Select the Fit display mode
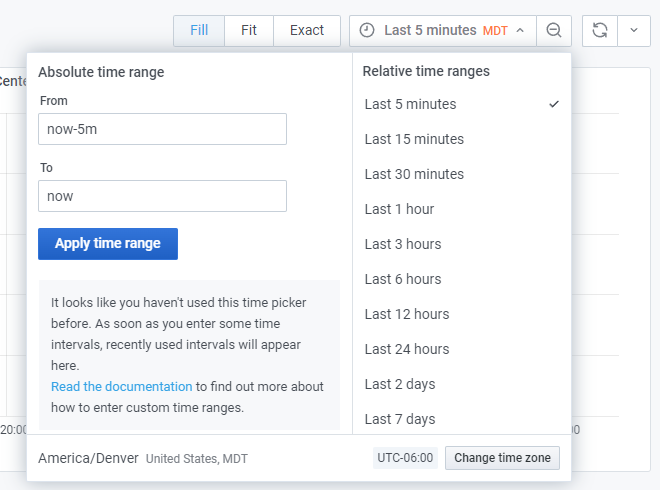This screenshot has height=490, width=660. (x=249, y=31)
